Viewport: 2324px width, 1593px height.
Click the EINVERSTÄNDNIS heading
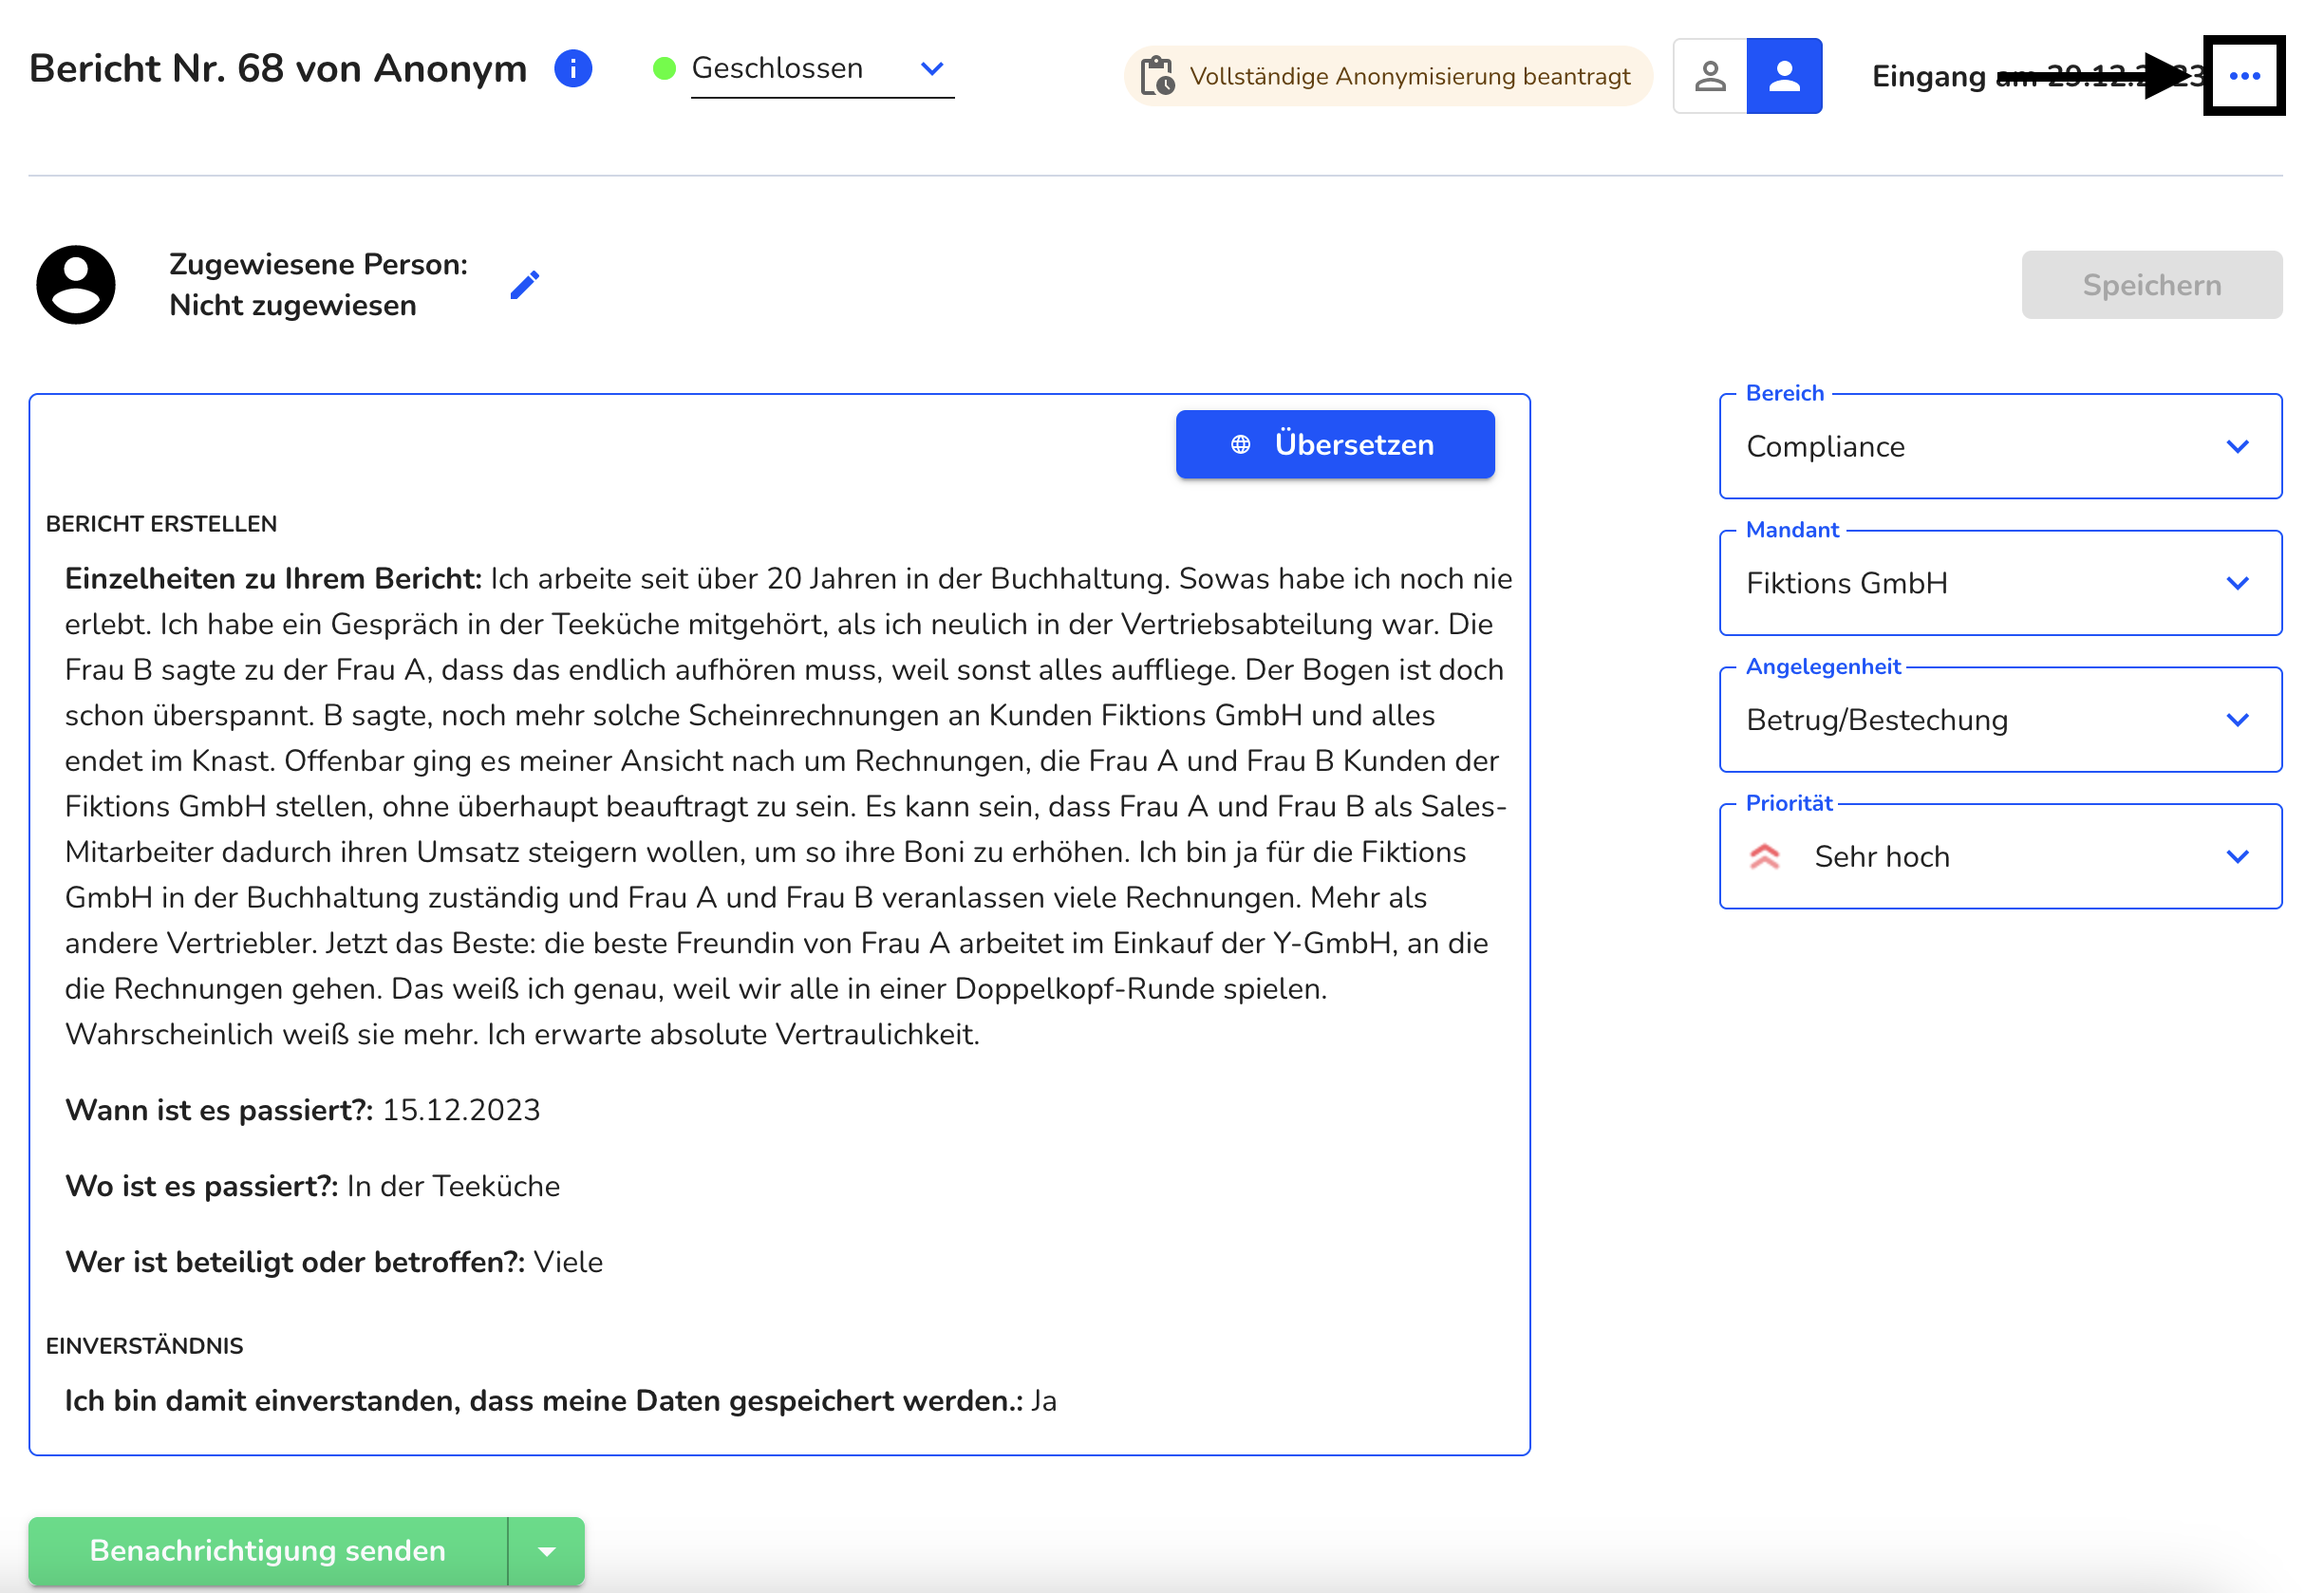[x=145, y=1346]
